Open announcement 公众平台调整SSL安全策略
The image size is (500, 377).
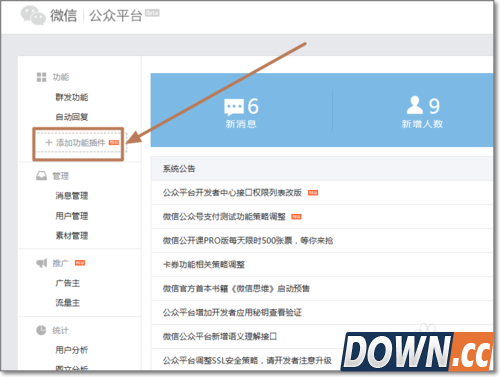[247, 361]
